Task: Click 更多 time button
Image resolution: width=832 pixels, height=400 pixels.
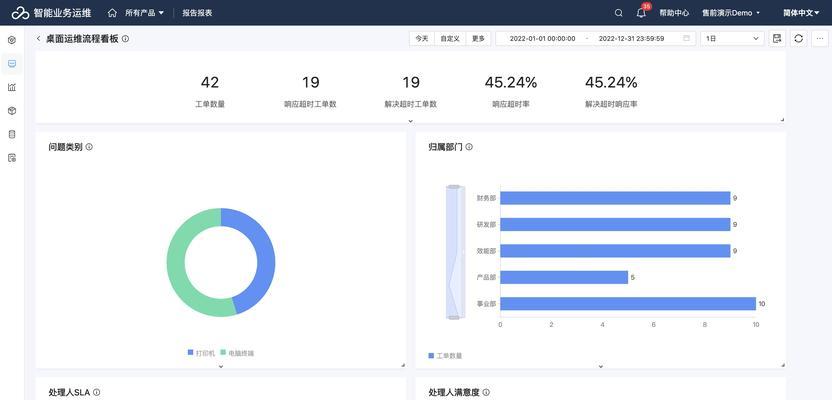Action: (478, 39)
